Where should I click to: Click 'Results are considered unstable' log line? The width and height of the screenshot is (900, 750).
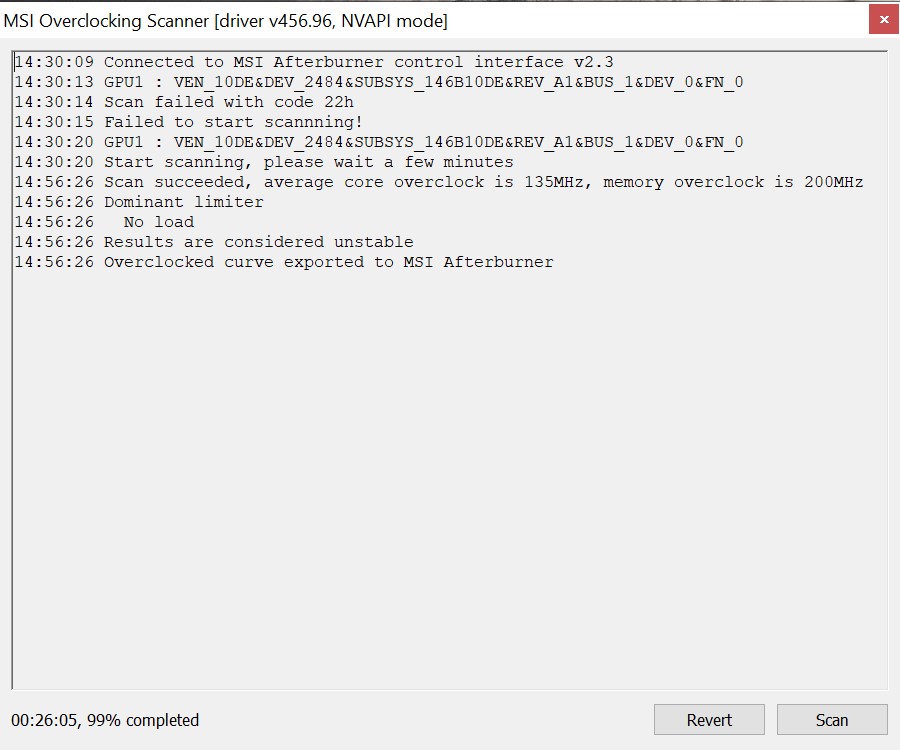click(258, 242)
